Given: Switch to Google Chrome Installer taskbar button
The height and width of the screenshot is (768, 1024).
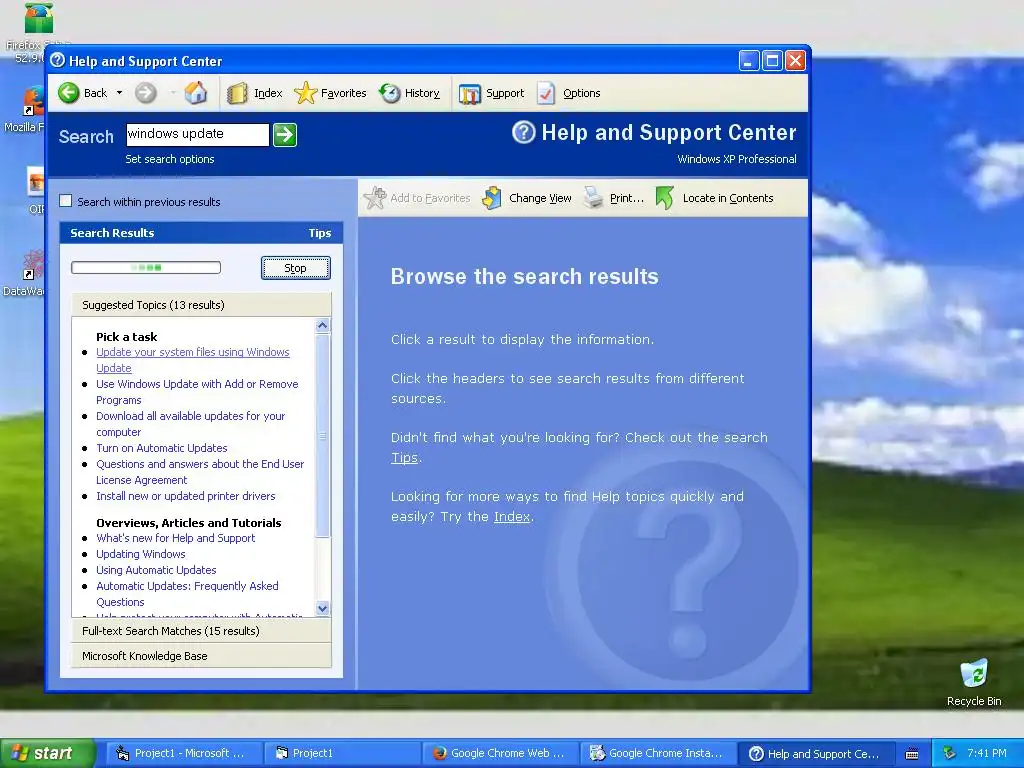Looking at the screenshot, I should coord(658,753).
